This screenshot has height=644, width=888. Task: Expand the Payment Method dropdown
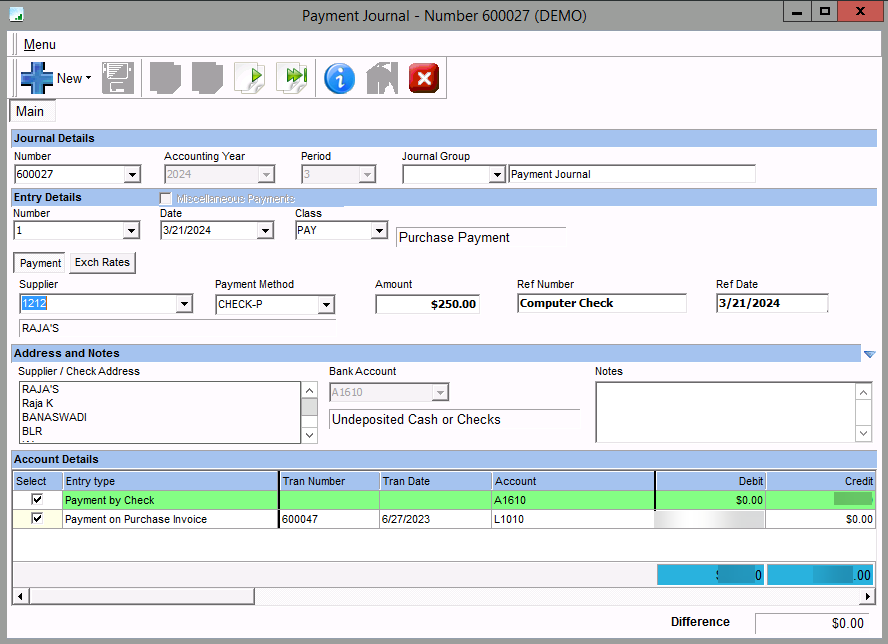326,304
